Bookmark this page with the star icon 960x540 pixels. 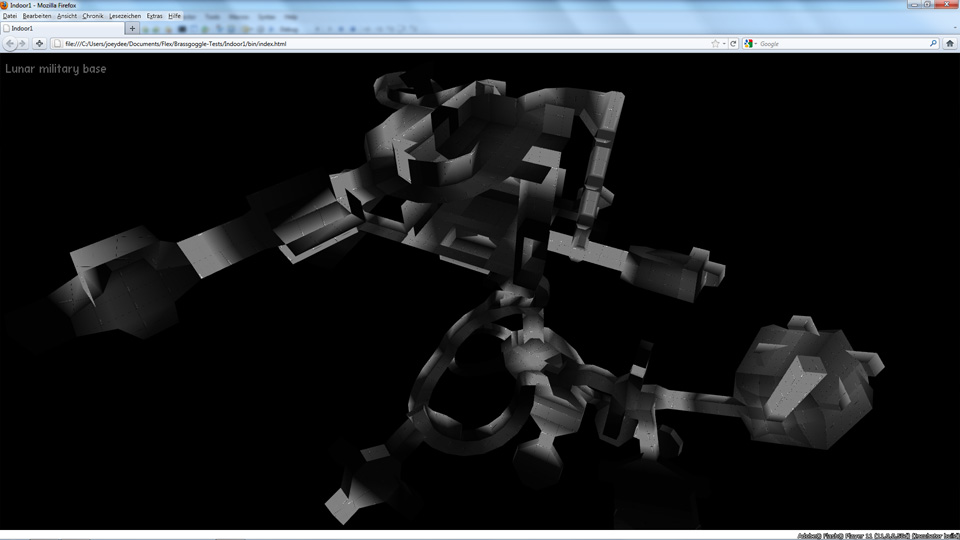click(715, 44)
